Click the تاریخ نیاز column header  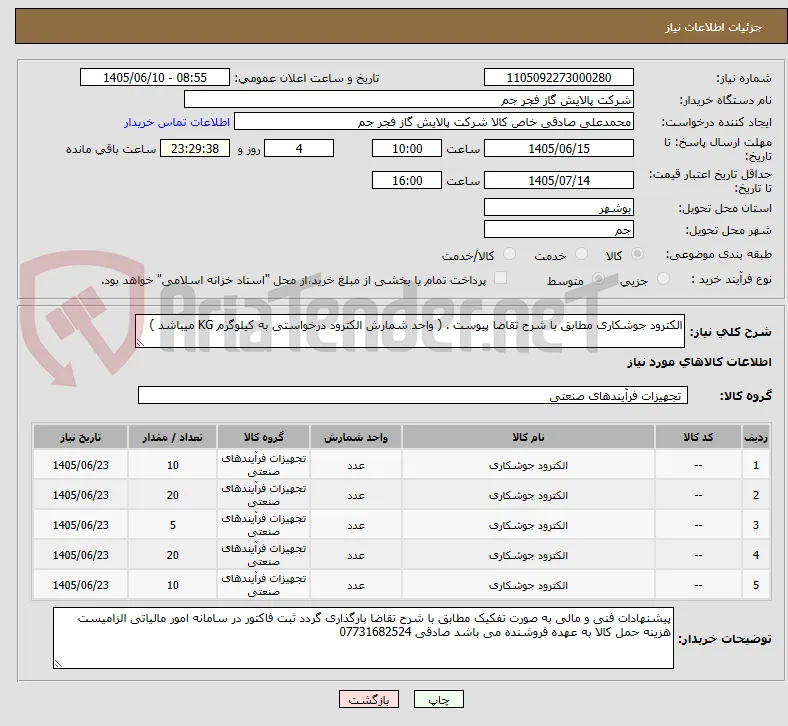click(80, 437)
